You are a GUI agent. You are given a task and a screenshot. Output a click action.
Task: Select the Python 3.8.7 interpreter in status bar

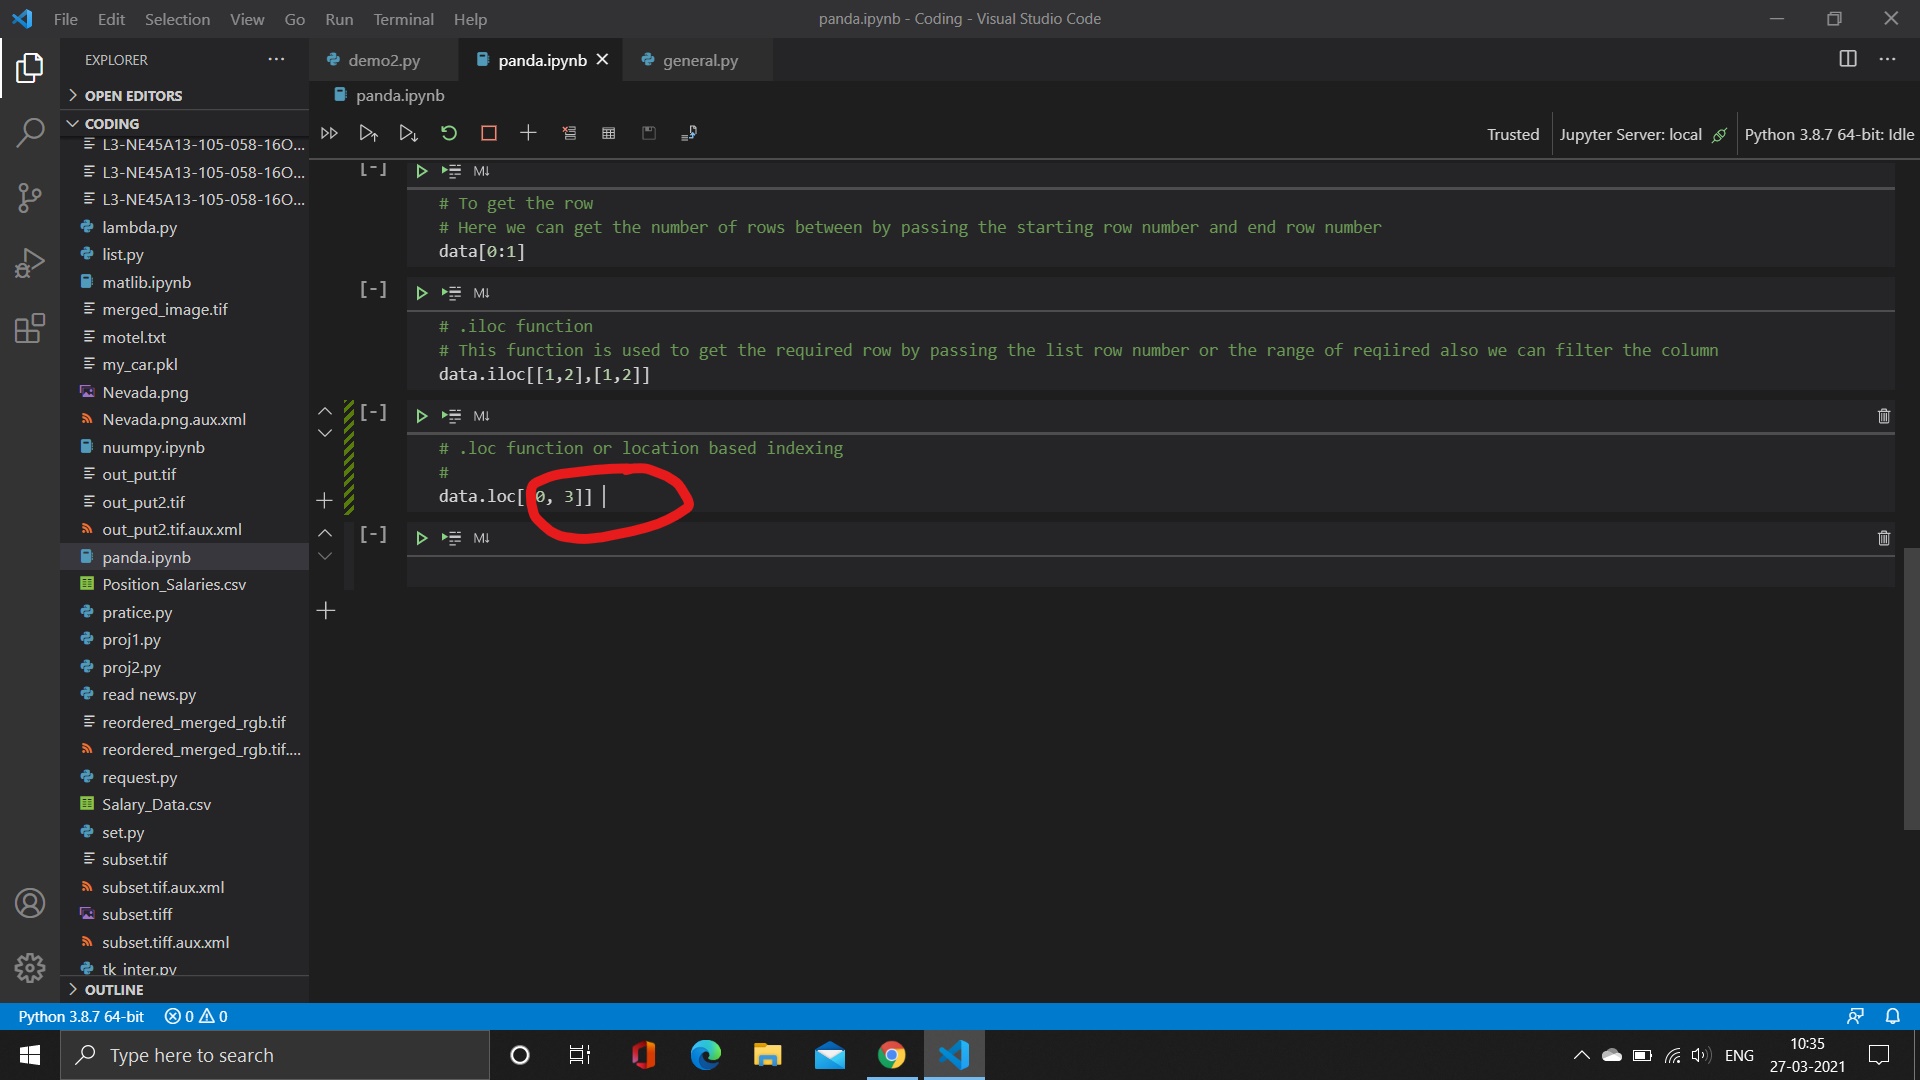pyautogui.click(x=81, y=1015)
